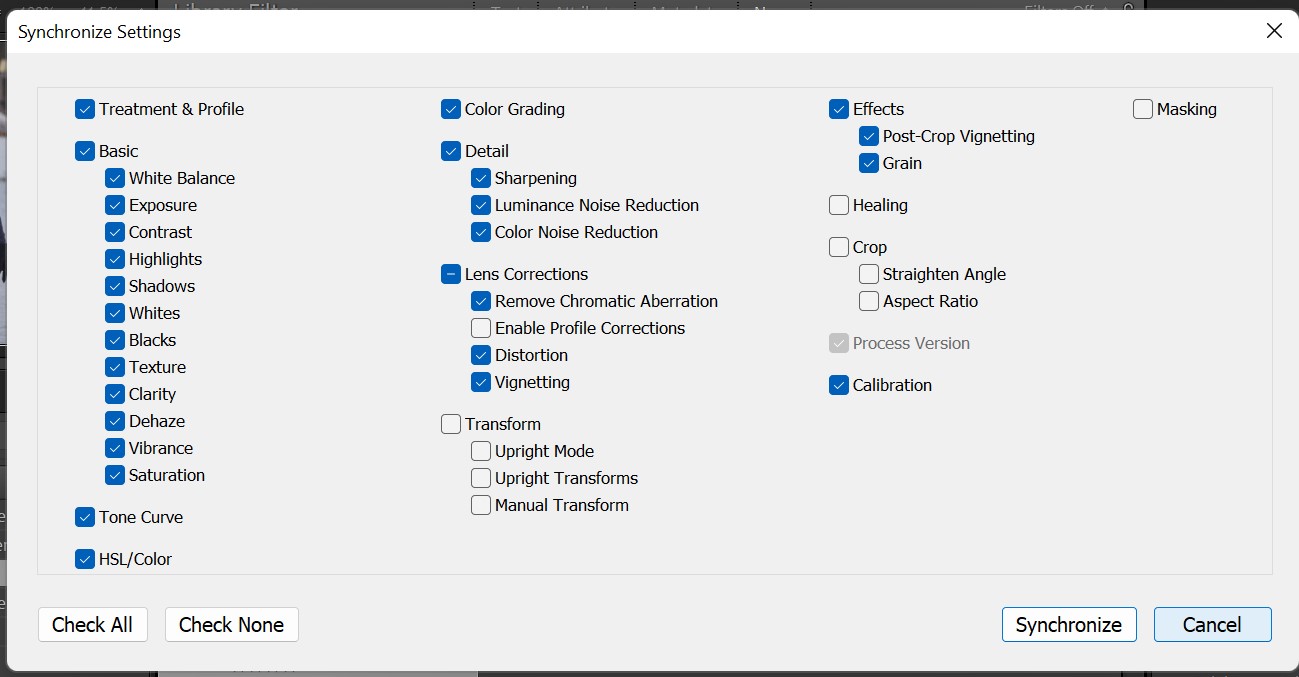The width and height of the screenshot is (1299, 677).
Task: Uncheck the Calibration checkbox
Action: coord(839,385)
